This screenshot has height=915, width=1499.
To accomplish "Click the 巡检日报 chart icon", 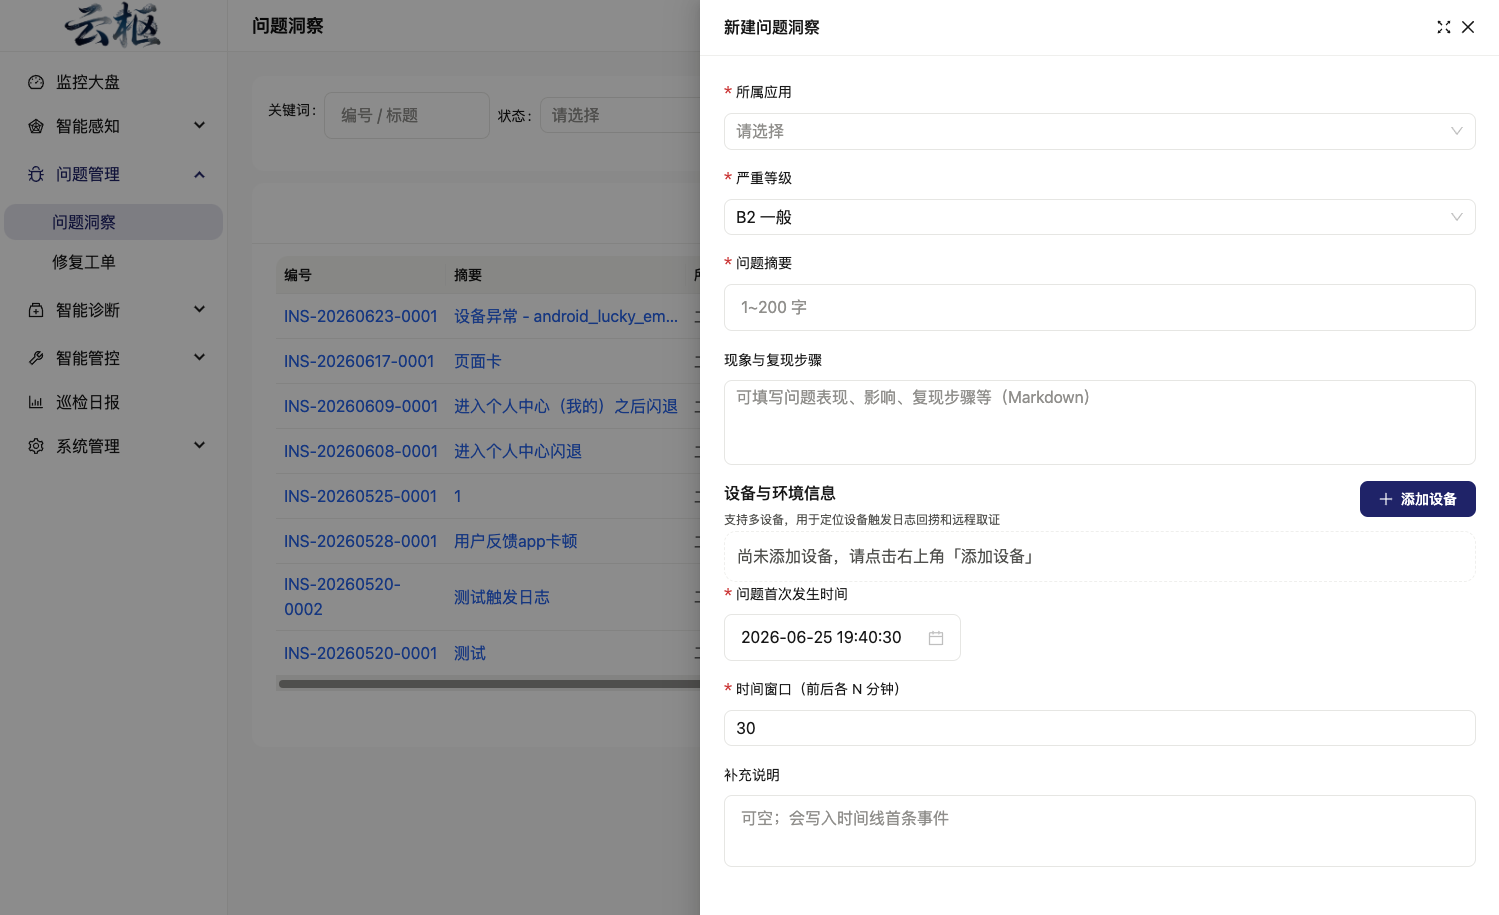I will (36, 402).
